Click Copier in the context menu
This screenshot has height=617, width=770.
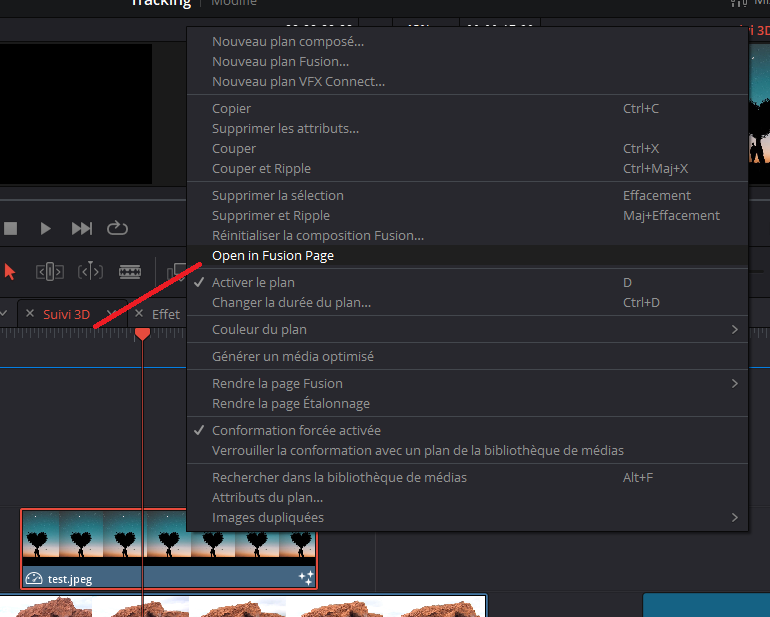467,109
